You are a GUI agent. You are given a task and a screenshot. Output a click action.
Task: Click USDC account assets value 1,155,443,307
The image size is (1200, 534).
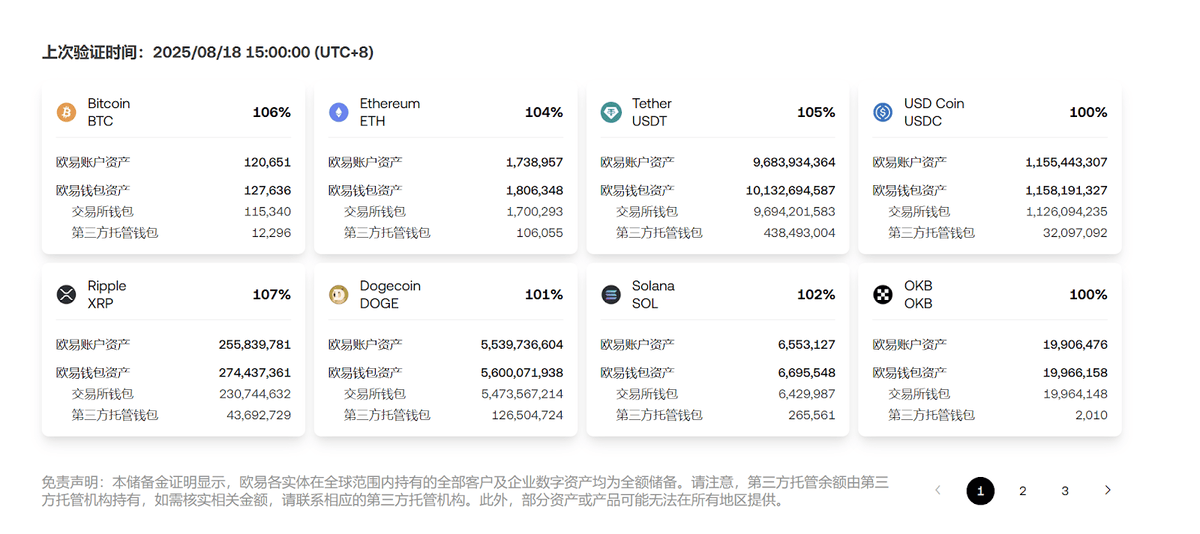[1066, 162]
